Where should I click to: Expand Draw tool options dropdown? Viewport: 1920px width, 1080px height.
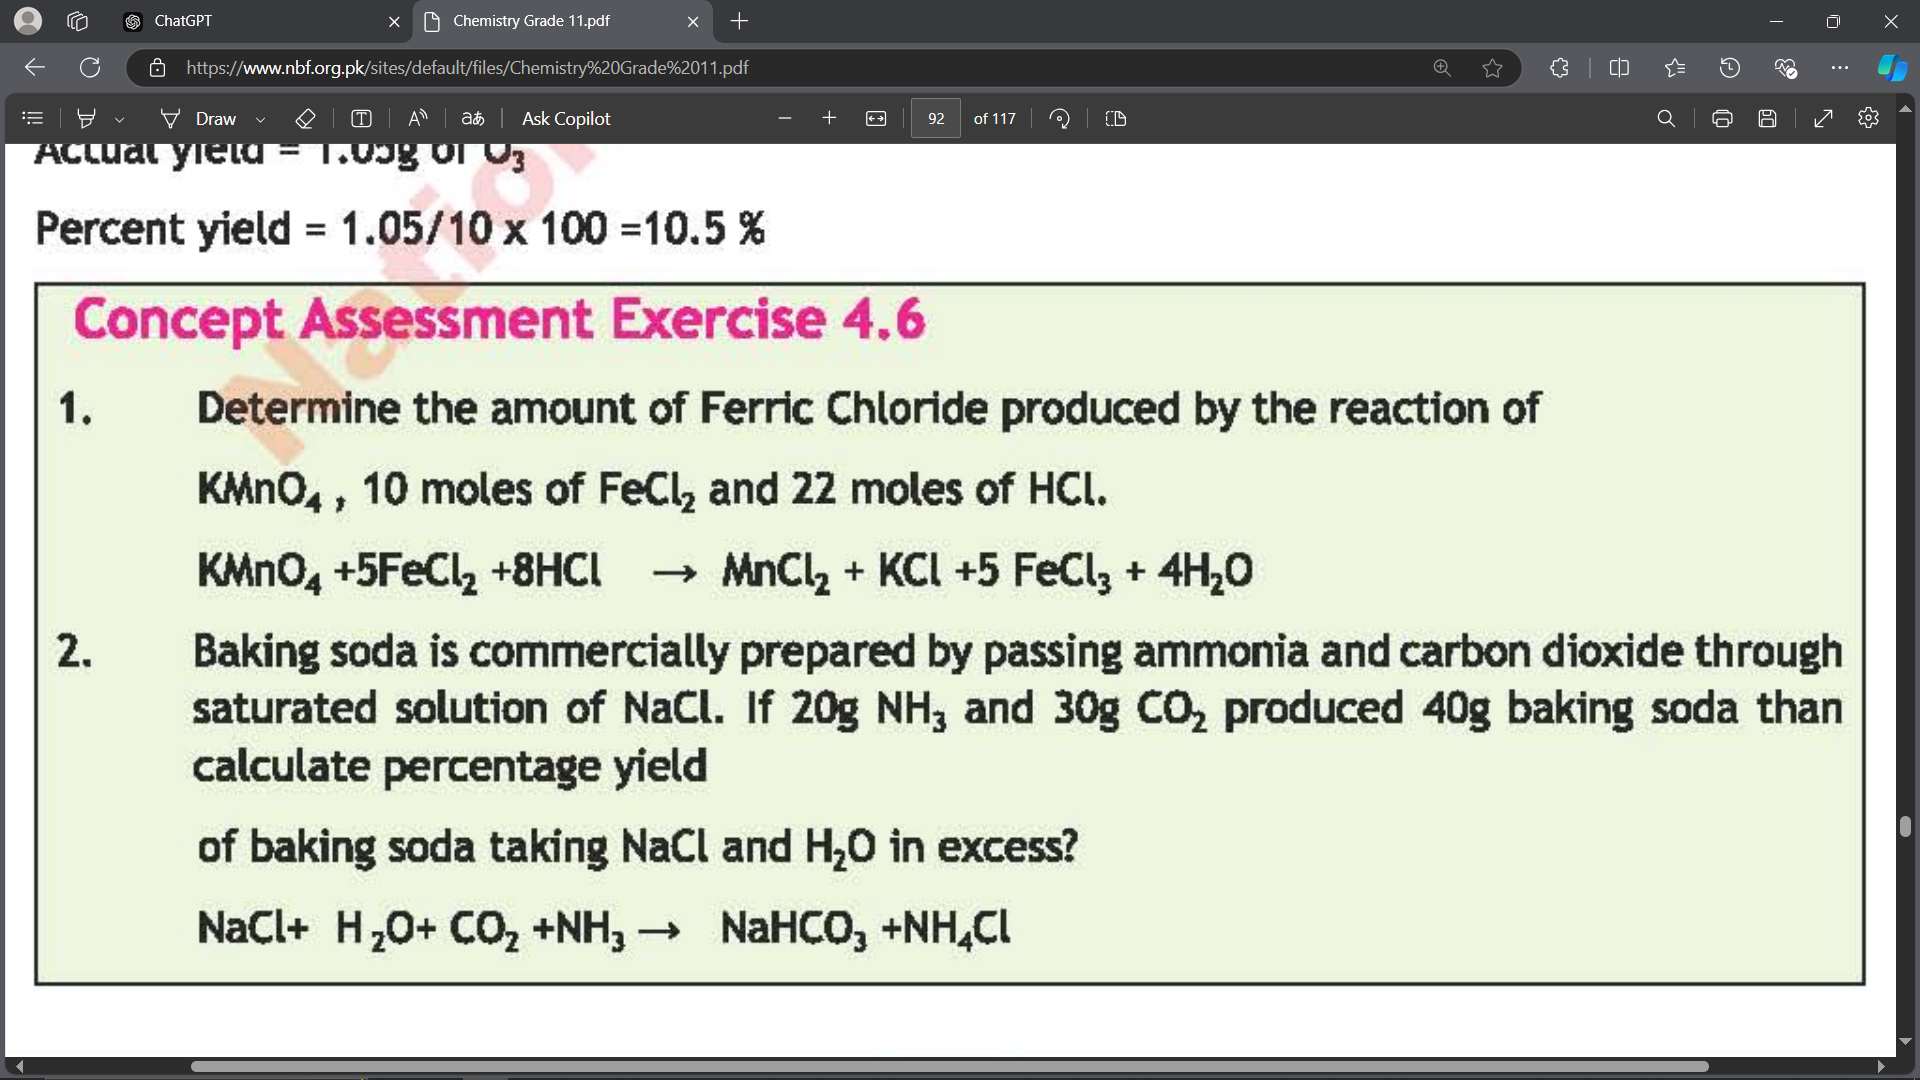(x=260, y=119)
